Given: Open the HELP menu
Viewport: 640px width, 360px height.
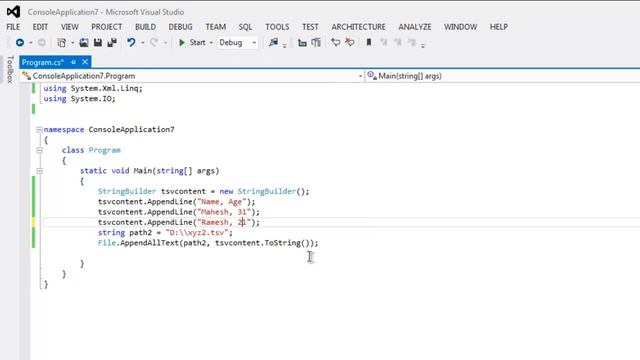Looking at the screenshot, I should [499, 27].
